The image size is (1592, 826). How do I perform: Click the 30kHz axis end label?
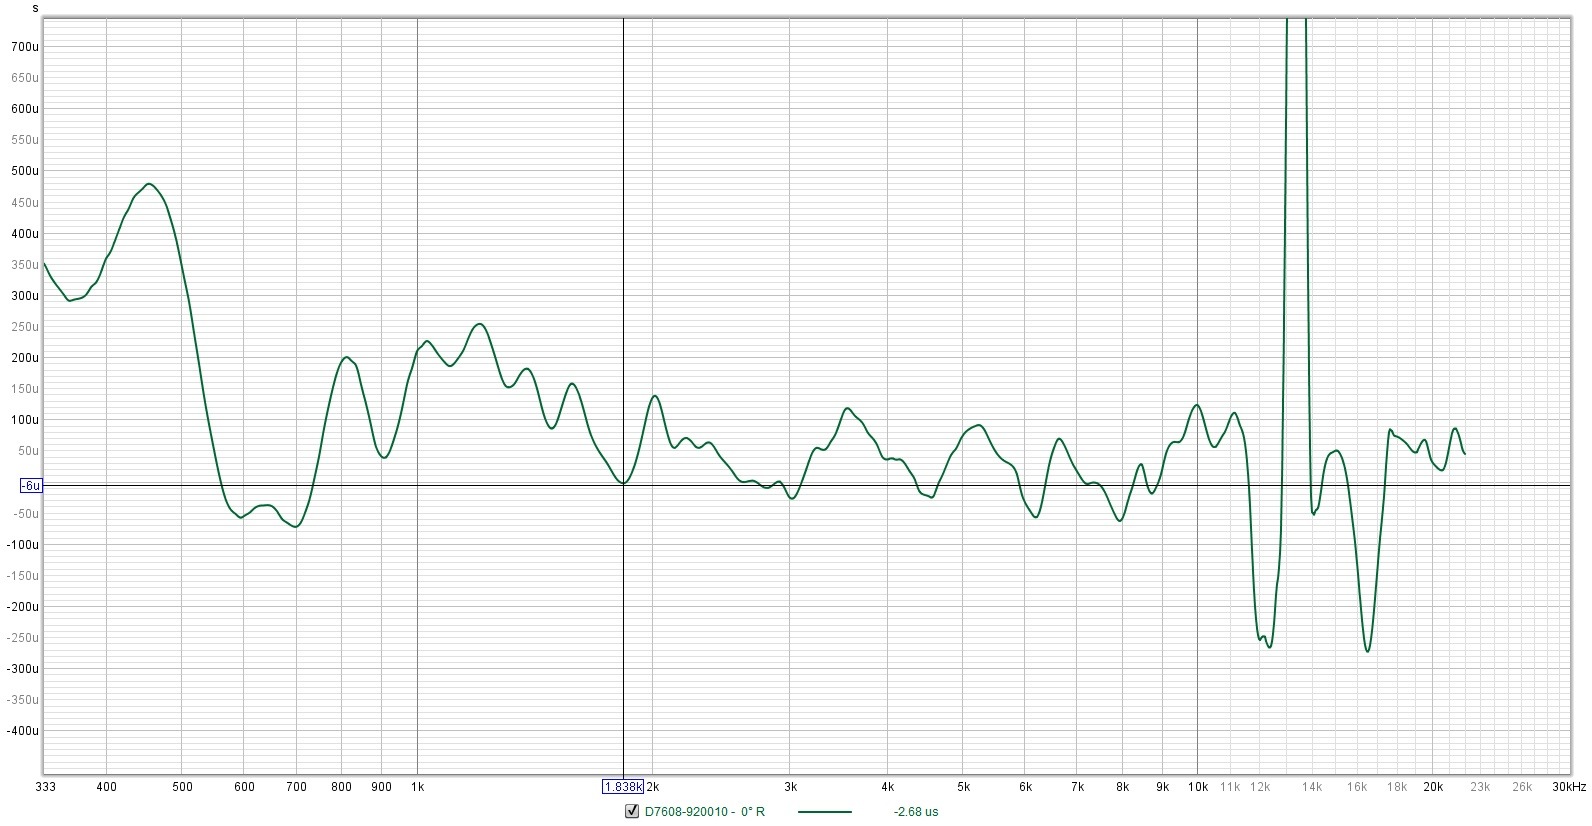point(1568,787)
